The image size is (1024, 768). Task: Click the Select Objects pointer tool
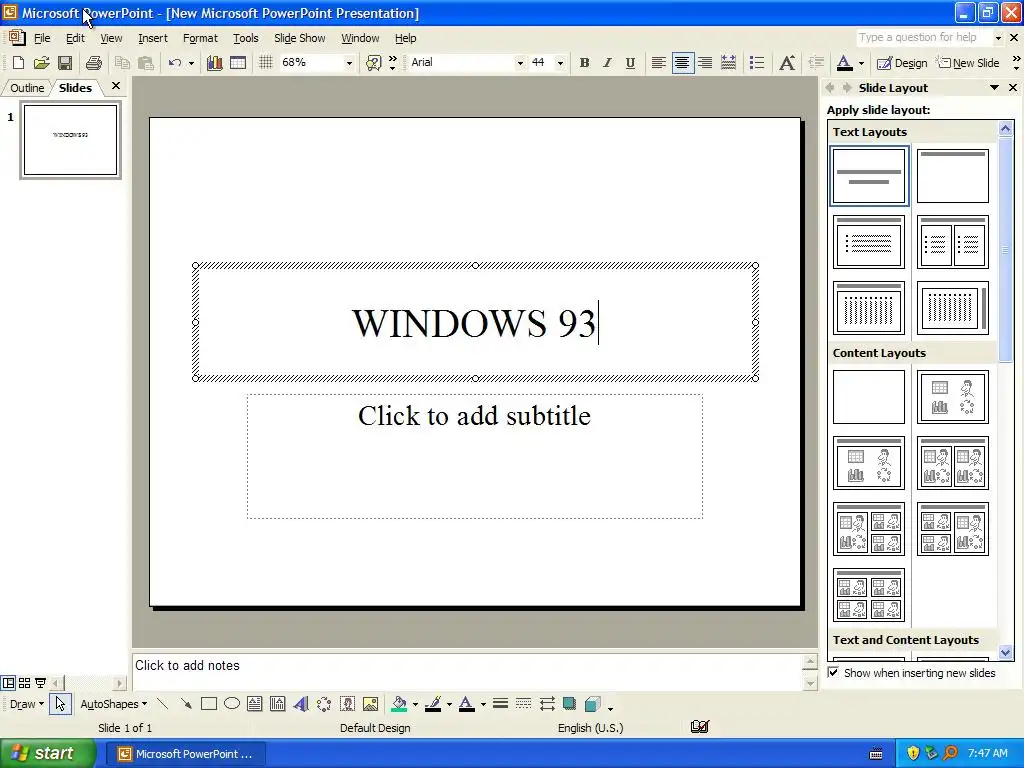60,704
